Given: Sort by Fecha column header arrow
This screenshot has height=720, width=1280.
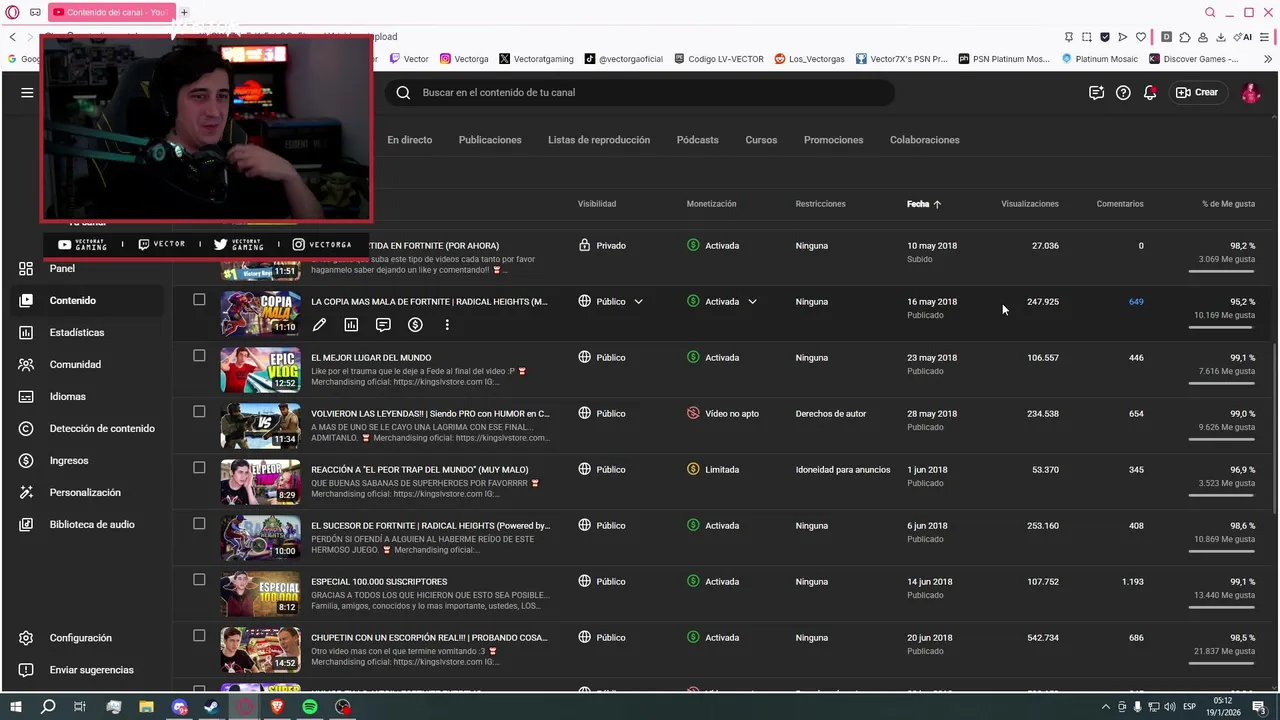Looking at the screenshot, I should (937, 204).
